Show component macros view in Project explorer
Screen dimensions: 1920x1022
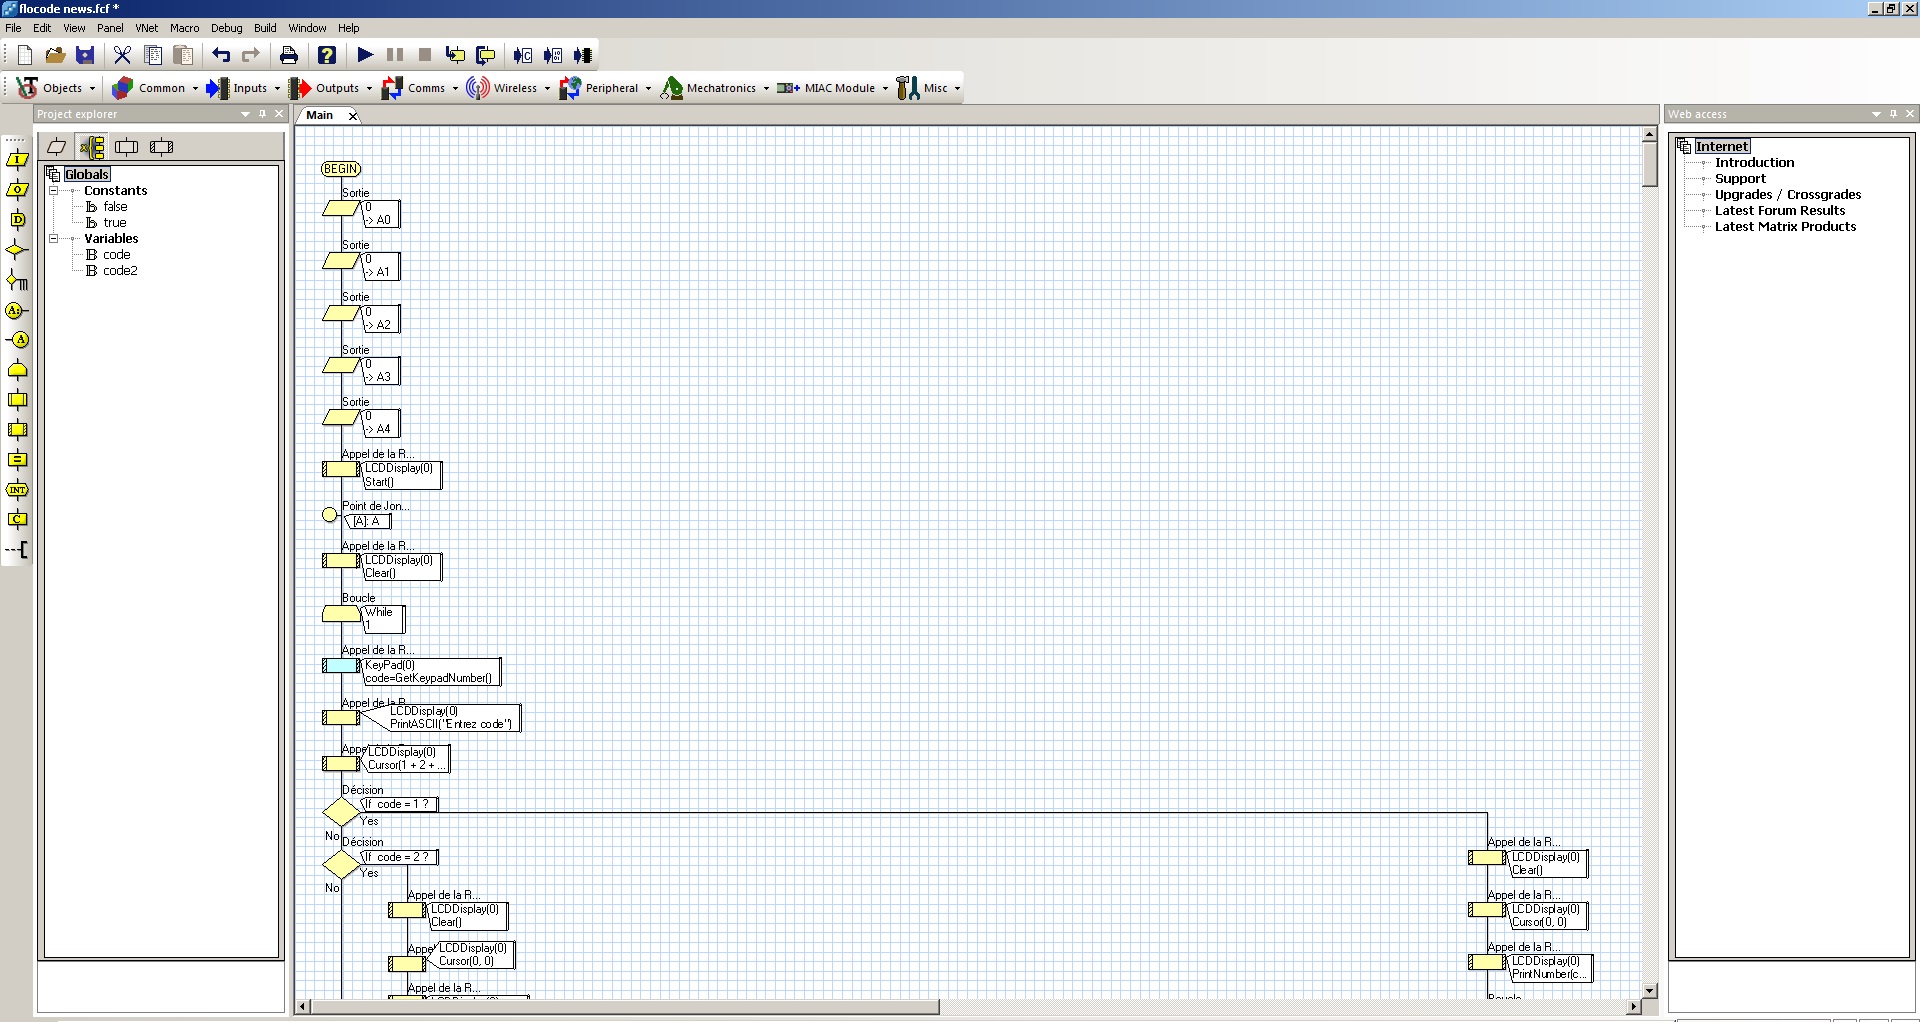coord(161,147)
